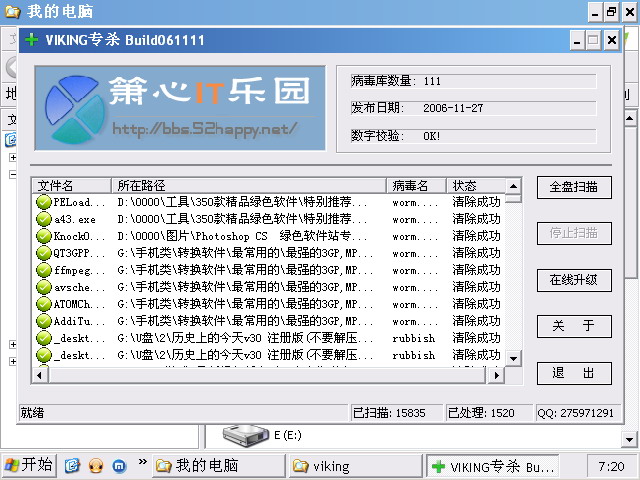Open the 开始 Start menu
Screen dimensions: 640x480
pos(29,466)
